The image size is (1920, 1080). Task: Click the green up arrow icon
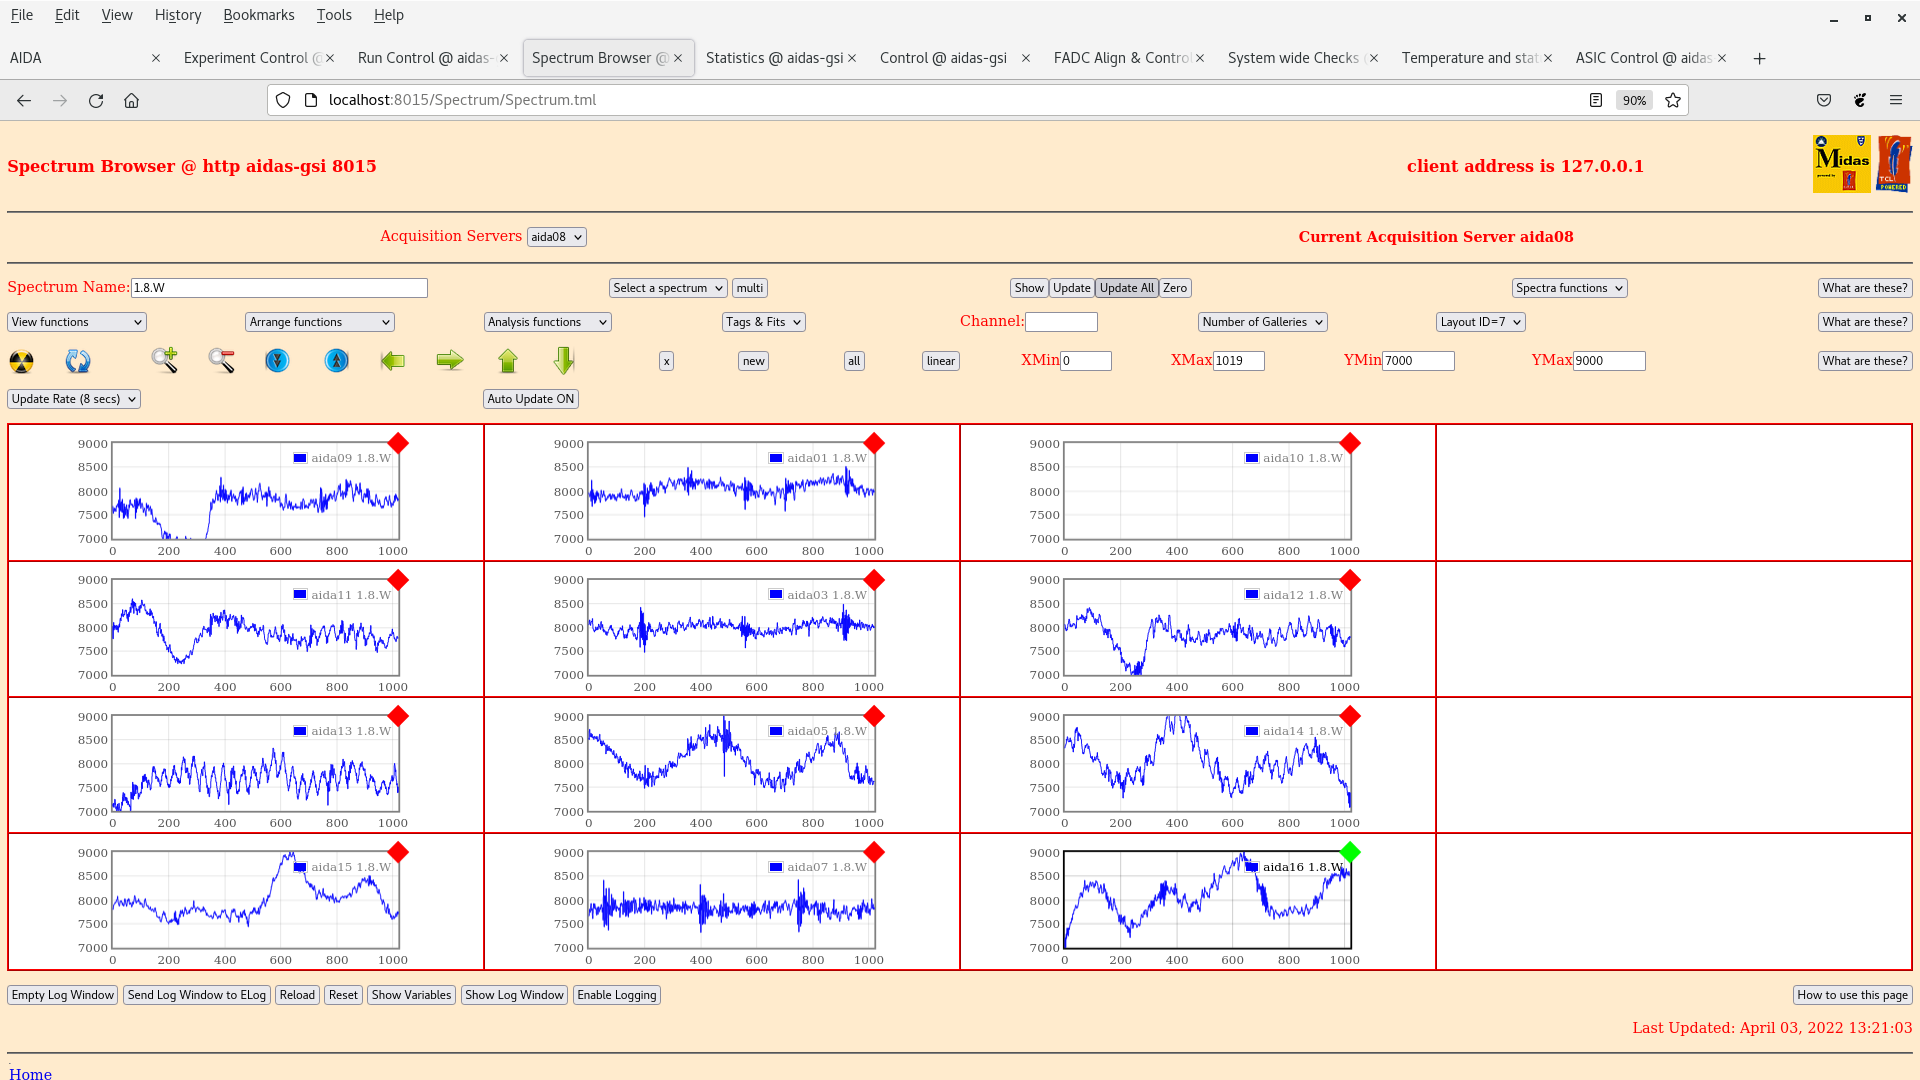(x=508, y=361)
